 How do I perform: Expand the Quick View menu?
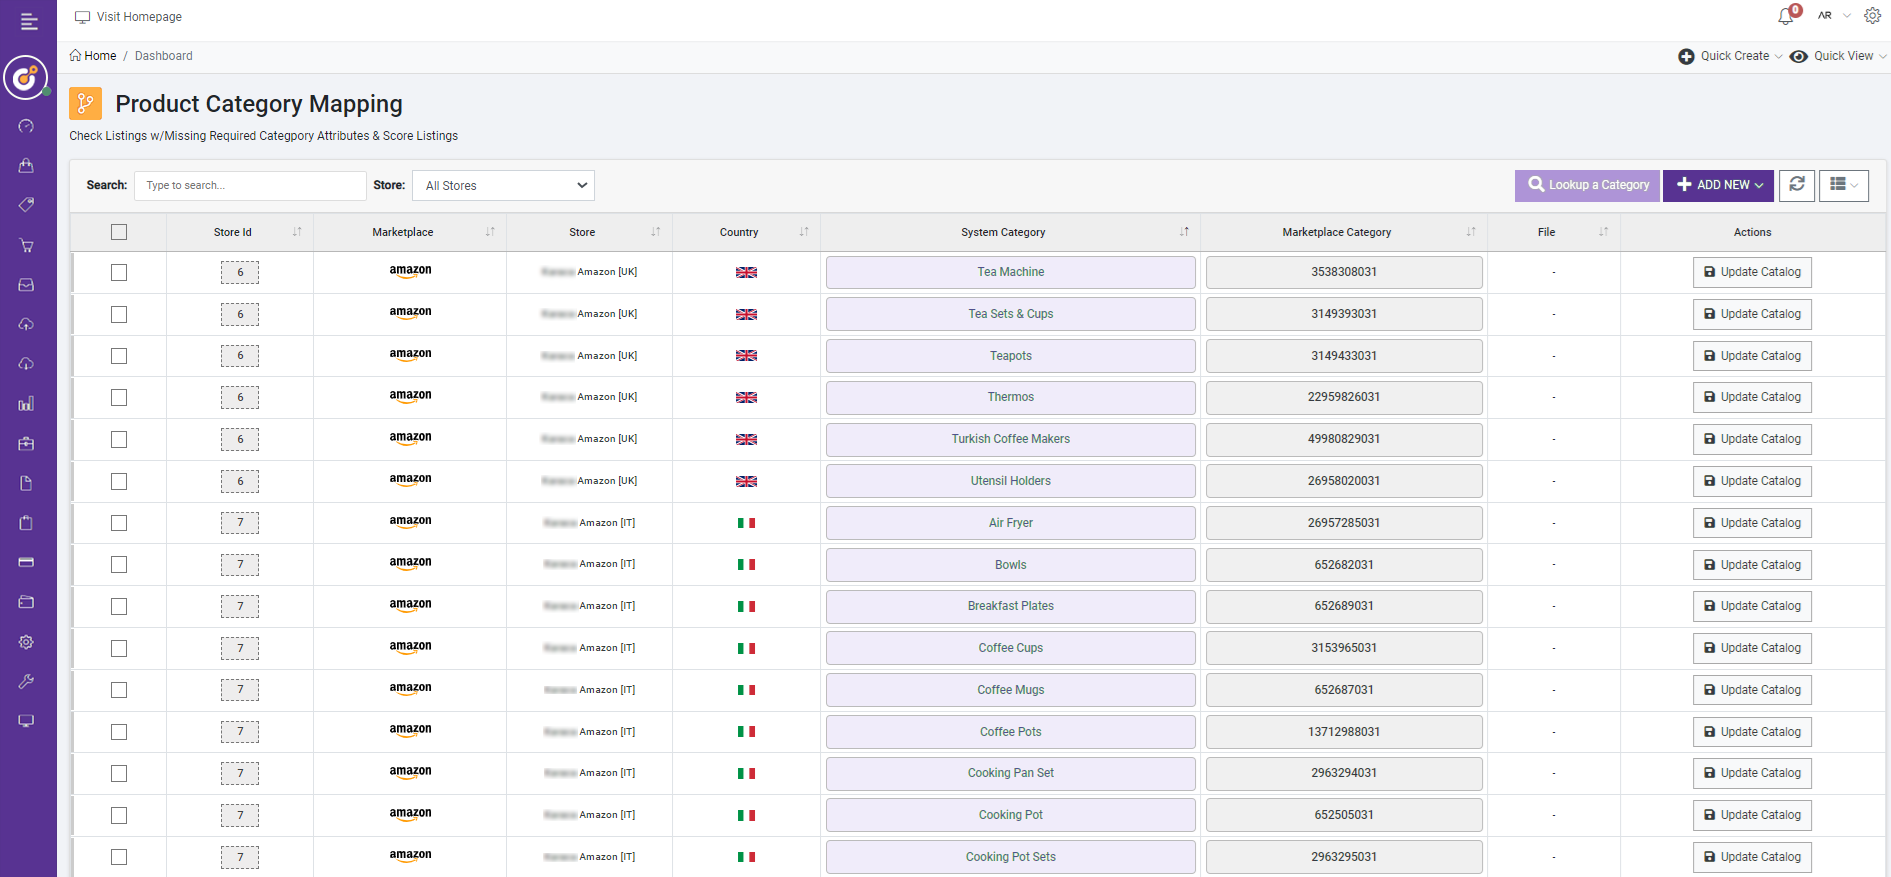(1838, 56)
